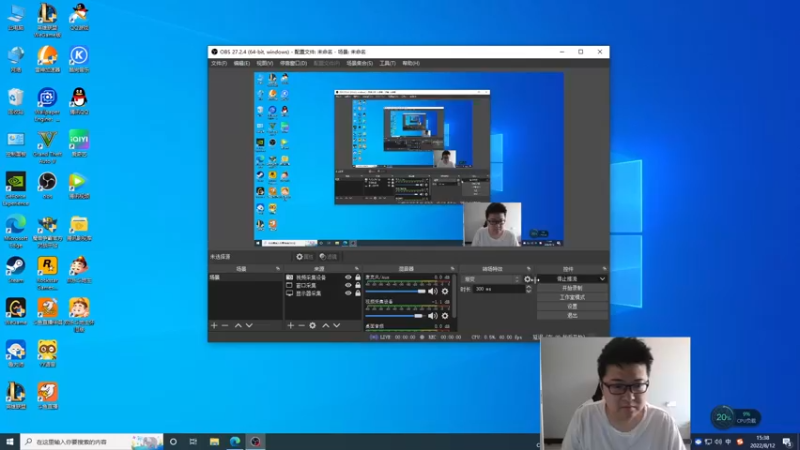Open WeGame desktop shortcut
Viewport: 800px width, 450px height.
click(16, 312)
